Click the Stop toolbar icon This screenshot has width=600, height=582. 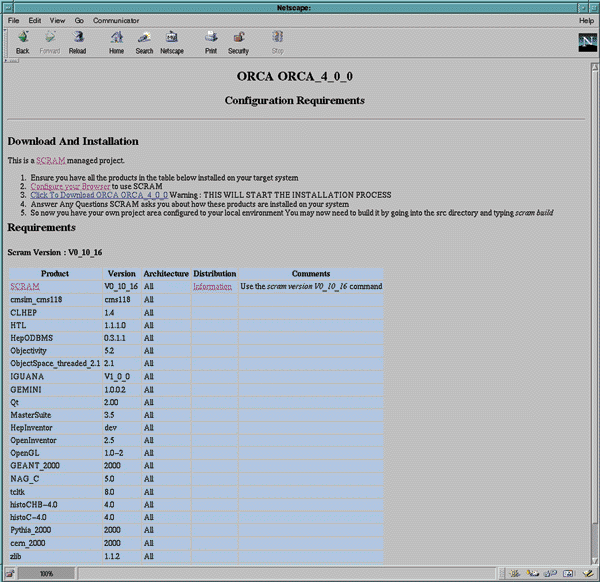tap(278, 41)
